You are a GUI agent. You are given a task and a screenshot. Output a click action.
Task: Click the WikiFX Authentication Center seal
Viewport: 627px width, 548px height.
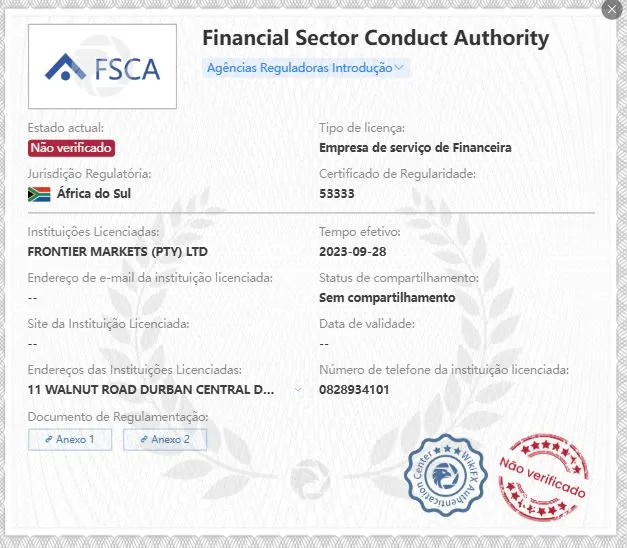446,475
